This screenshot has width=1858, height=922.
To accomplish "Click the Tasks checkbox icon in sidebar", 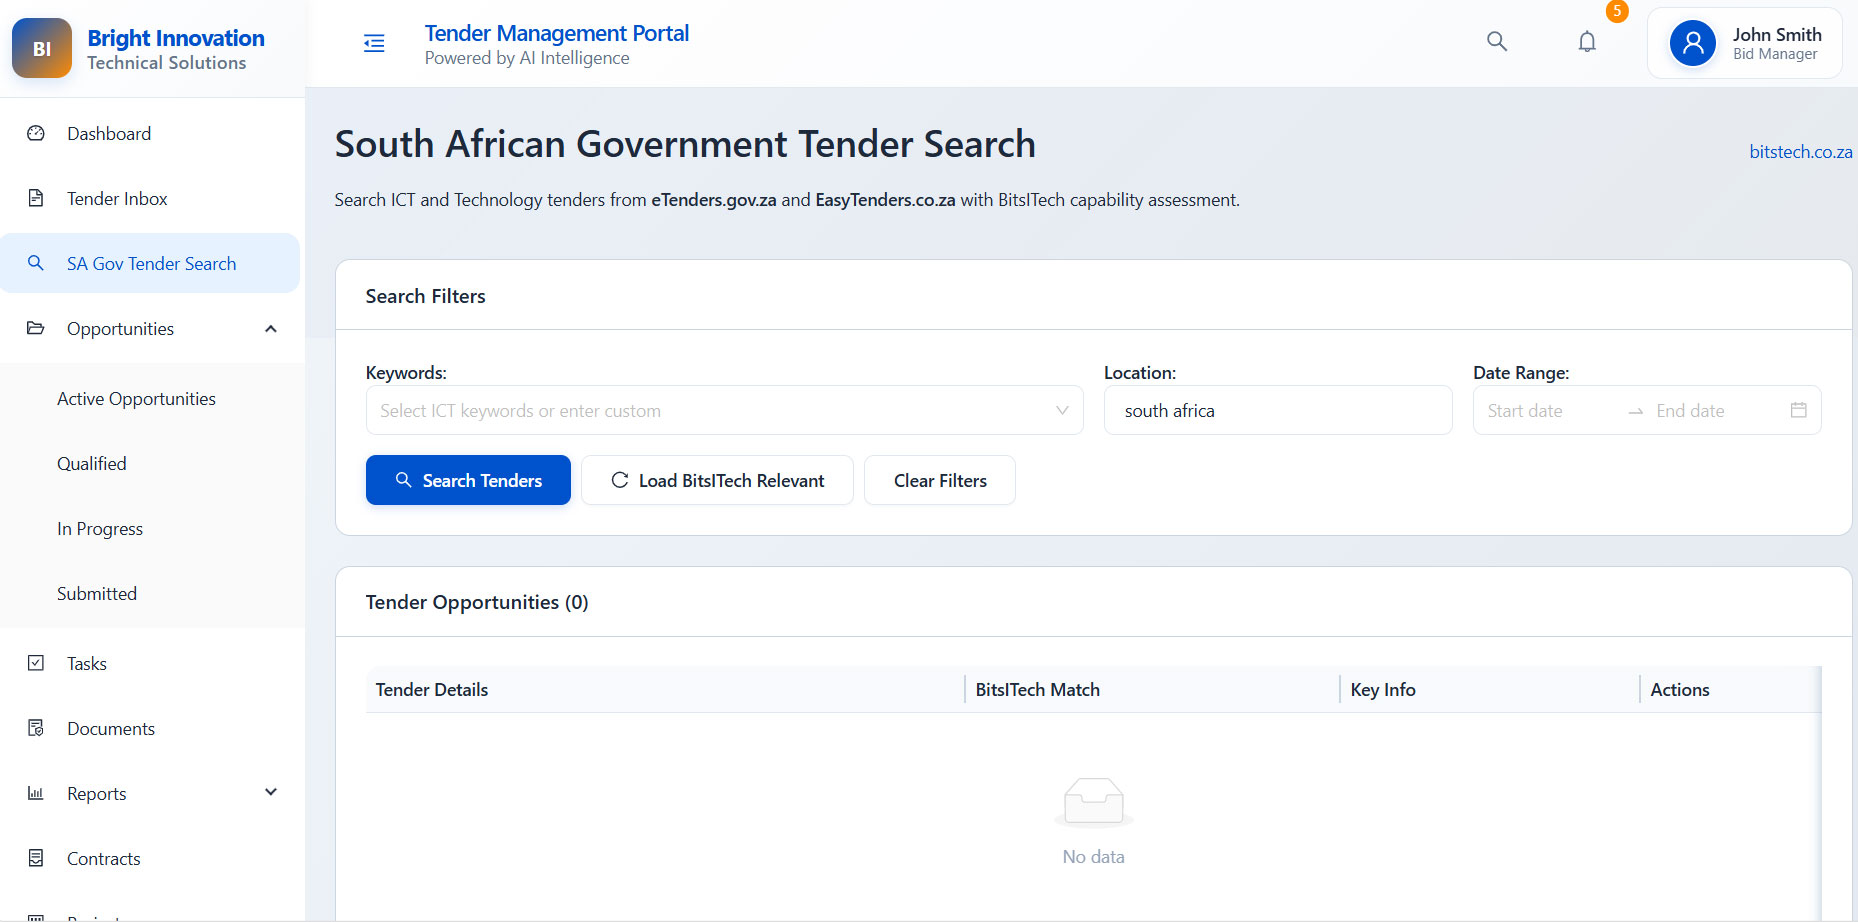I will [x=36, y=663].
